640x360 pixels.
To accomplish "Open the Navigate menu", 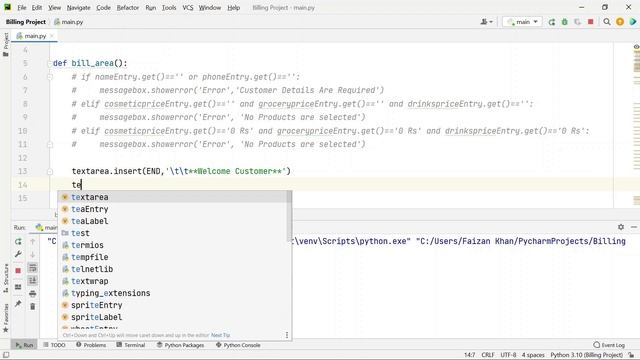I will (x=78, y=8).
